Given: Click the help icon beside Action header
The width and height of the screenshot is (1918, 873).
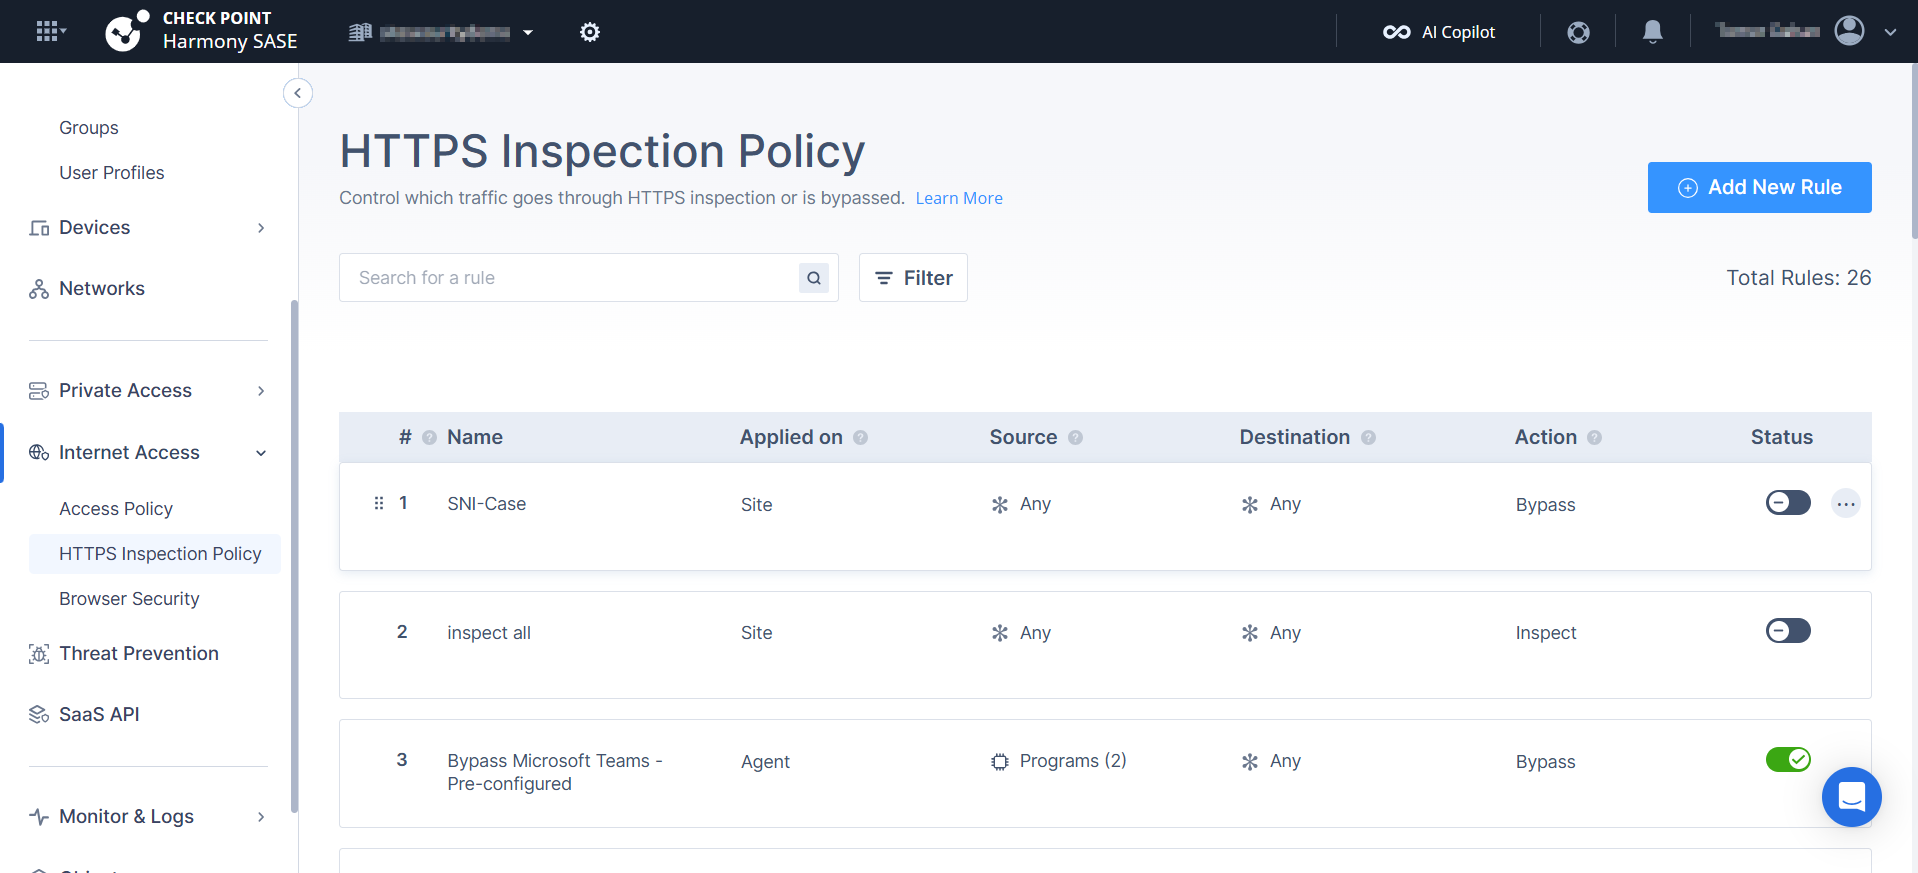Looking at the screenshot, I should point(1594,438).
